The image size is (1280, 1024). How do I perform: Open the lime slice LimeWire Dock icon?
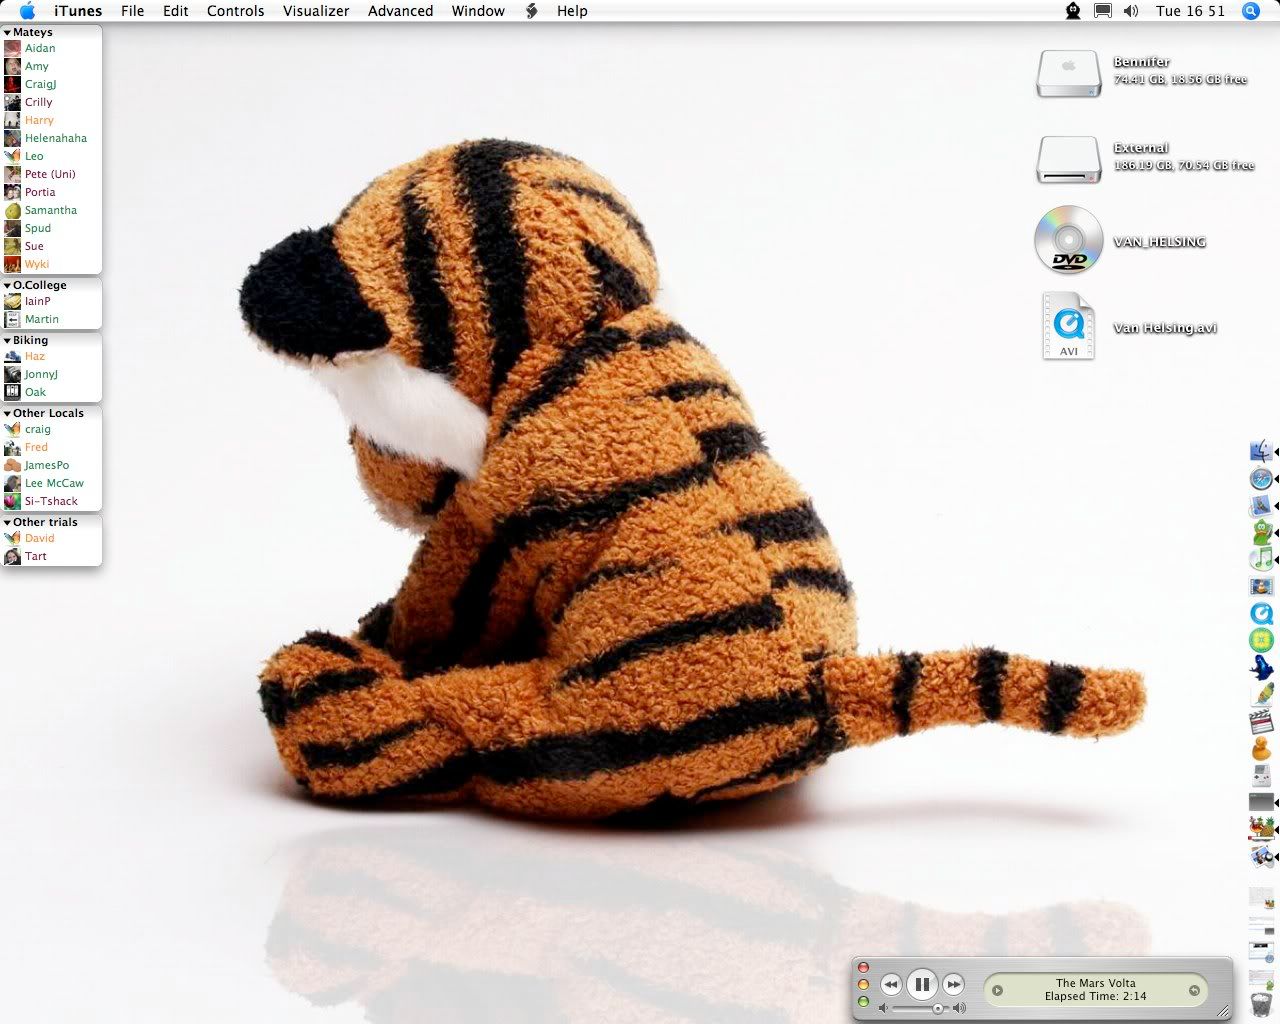pos(1261,640)
